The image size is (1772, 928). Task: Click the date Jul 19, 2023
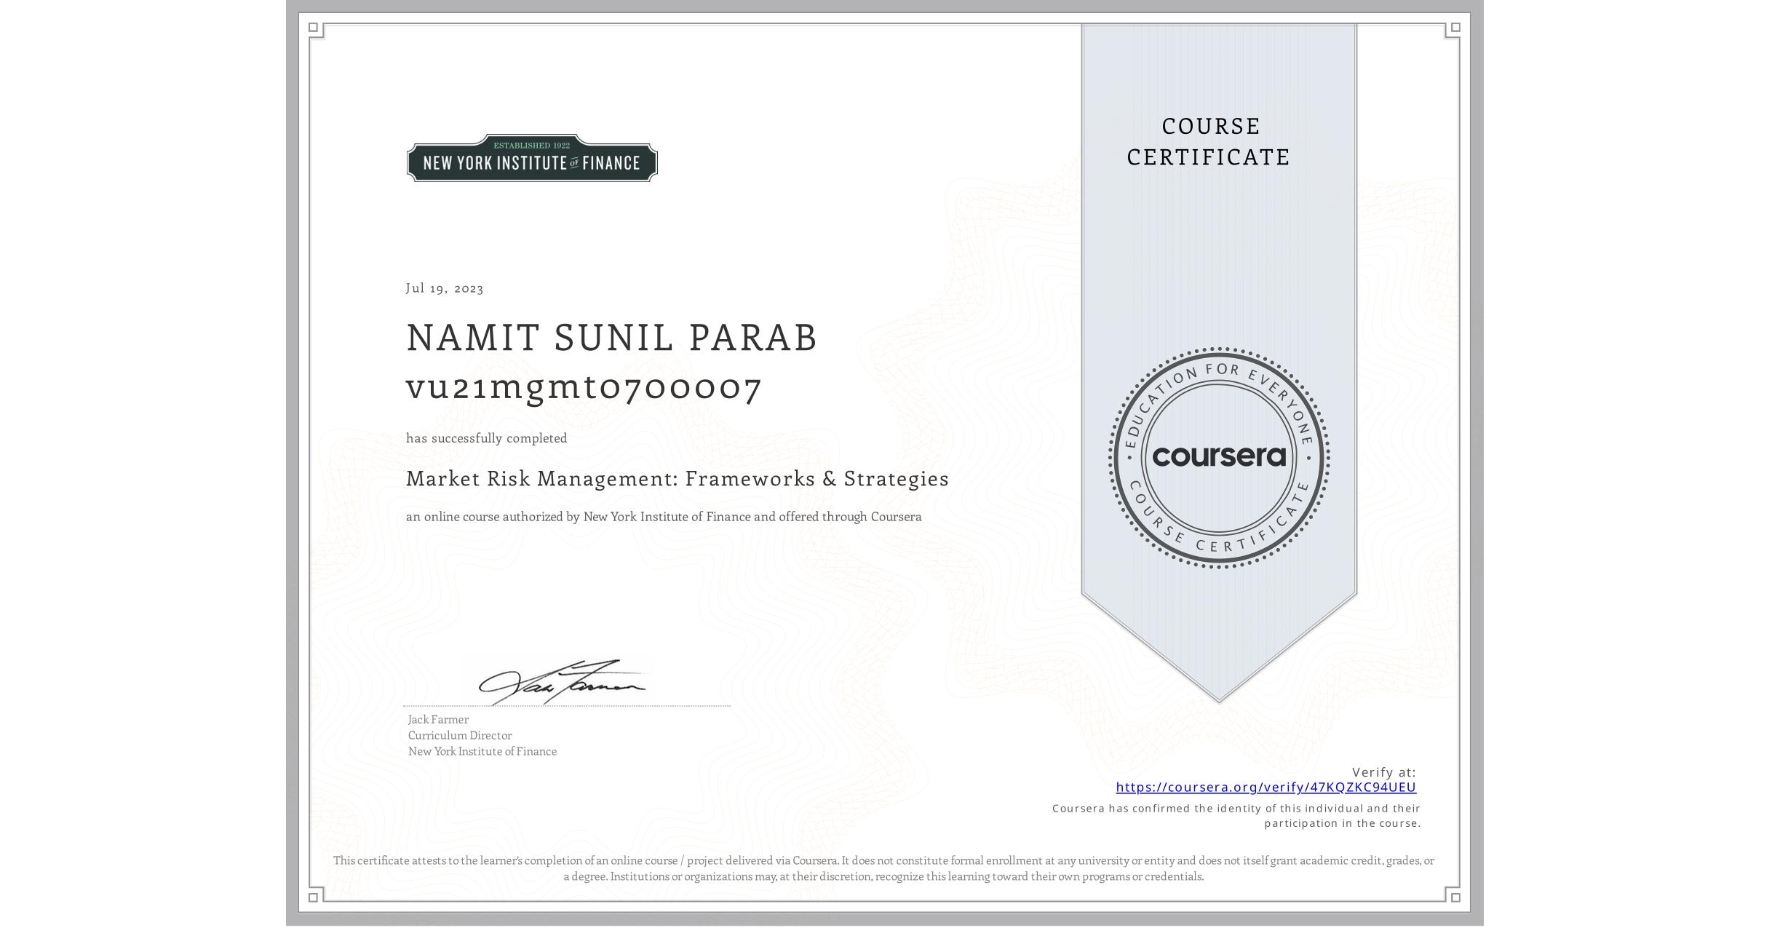[444, 288]
